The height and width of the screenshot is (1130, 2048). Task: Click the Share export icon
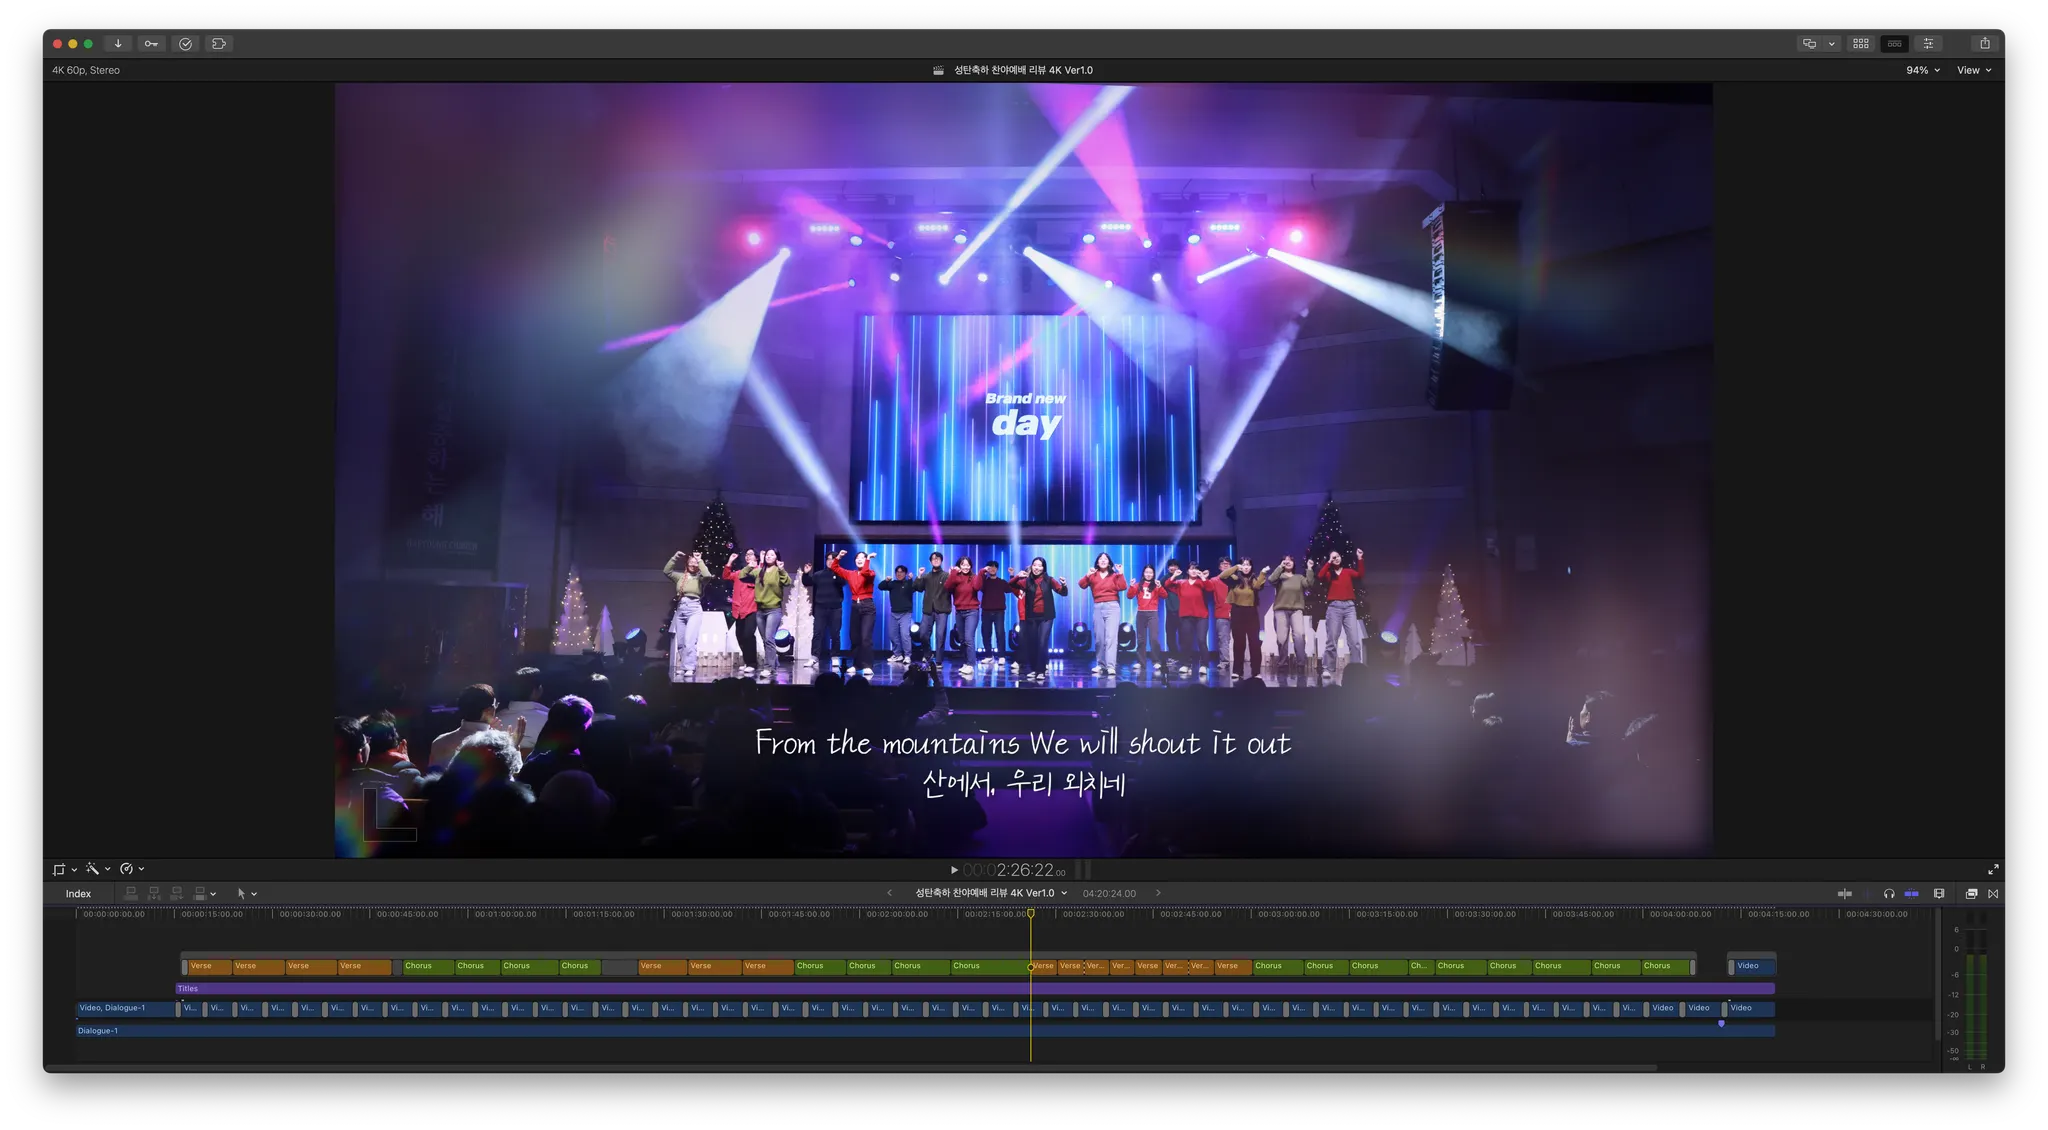pyautogui.click(x=1985, y=43)
